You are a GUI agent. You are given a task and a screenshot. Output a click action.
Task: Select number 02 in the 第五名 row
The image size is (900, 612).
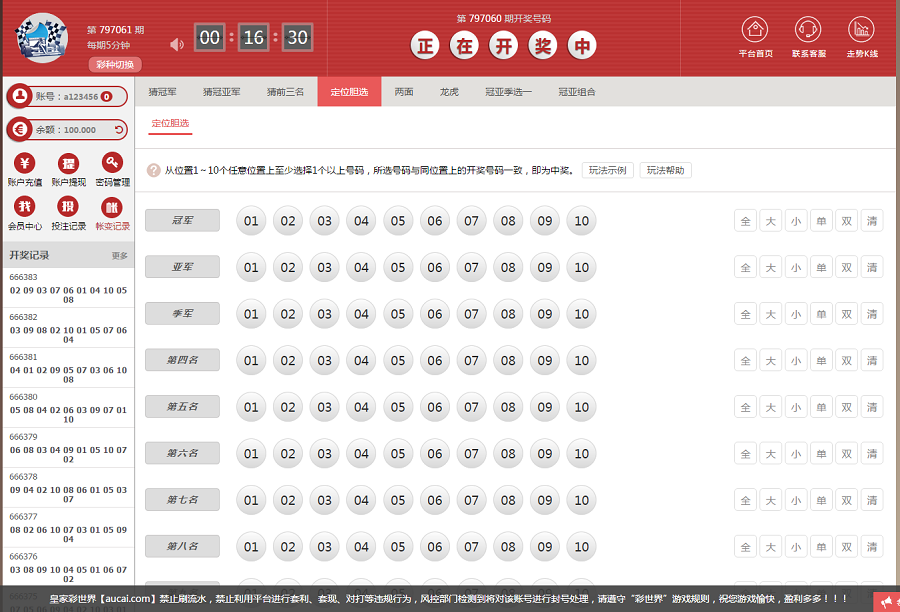pyautogui.click(x=288, y=407)
